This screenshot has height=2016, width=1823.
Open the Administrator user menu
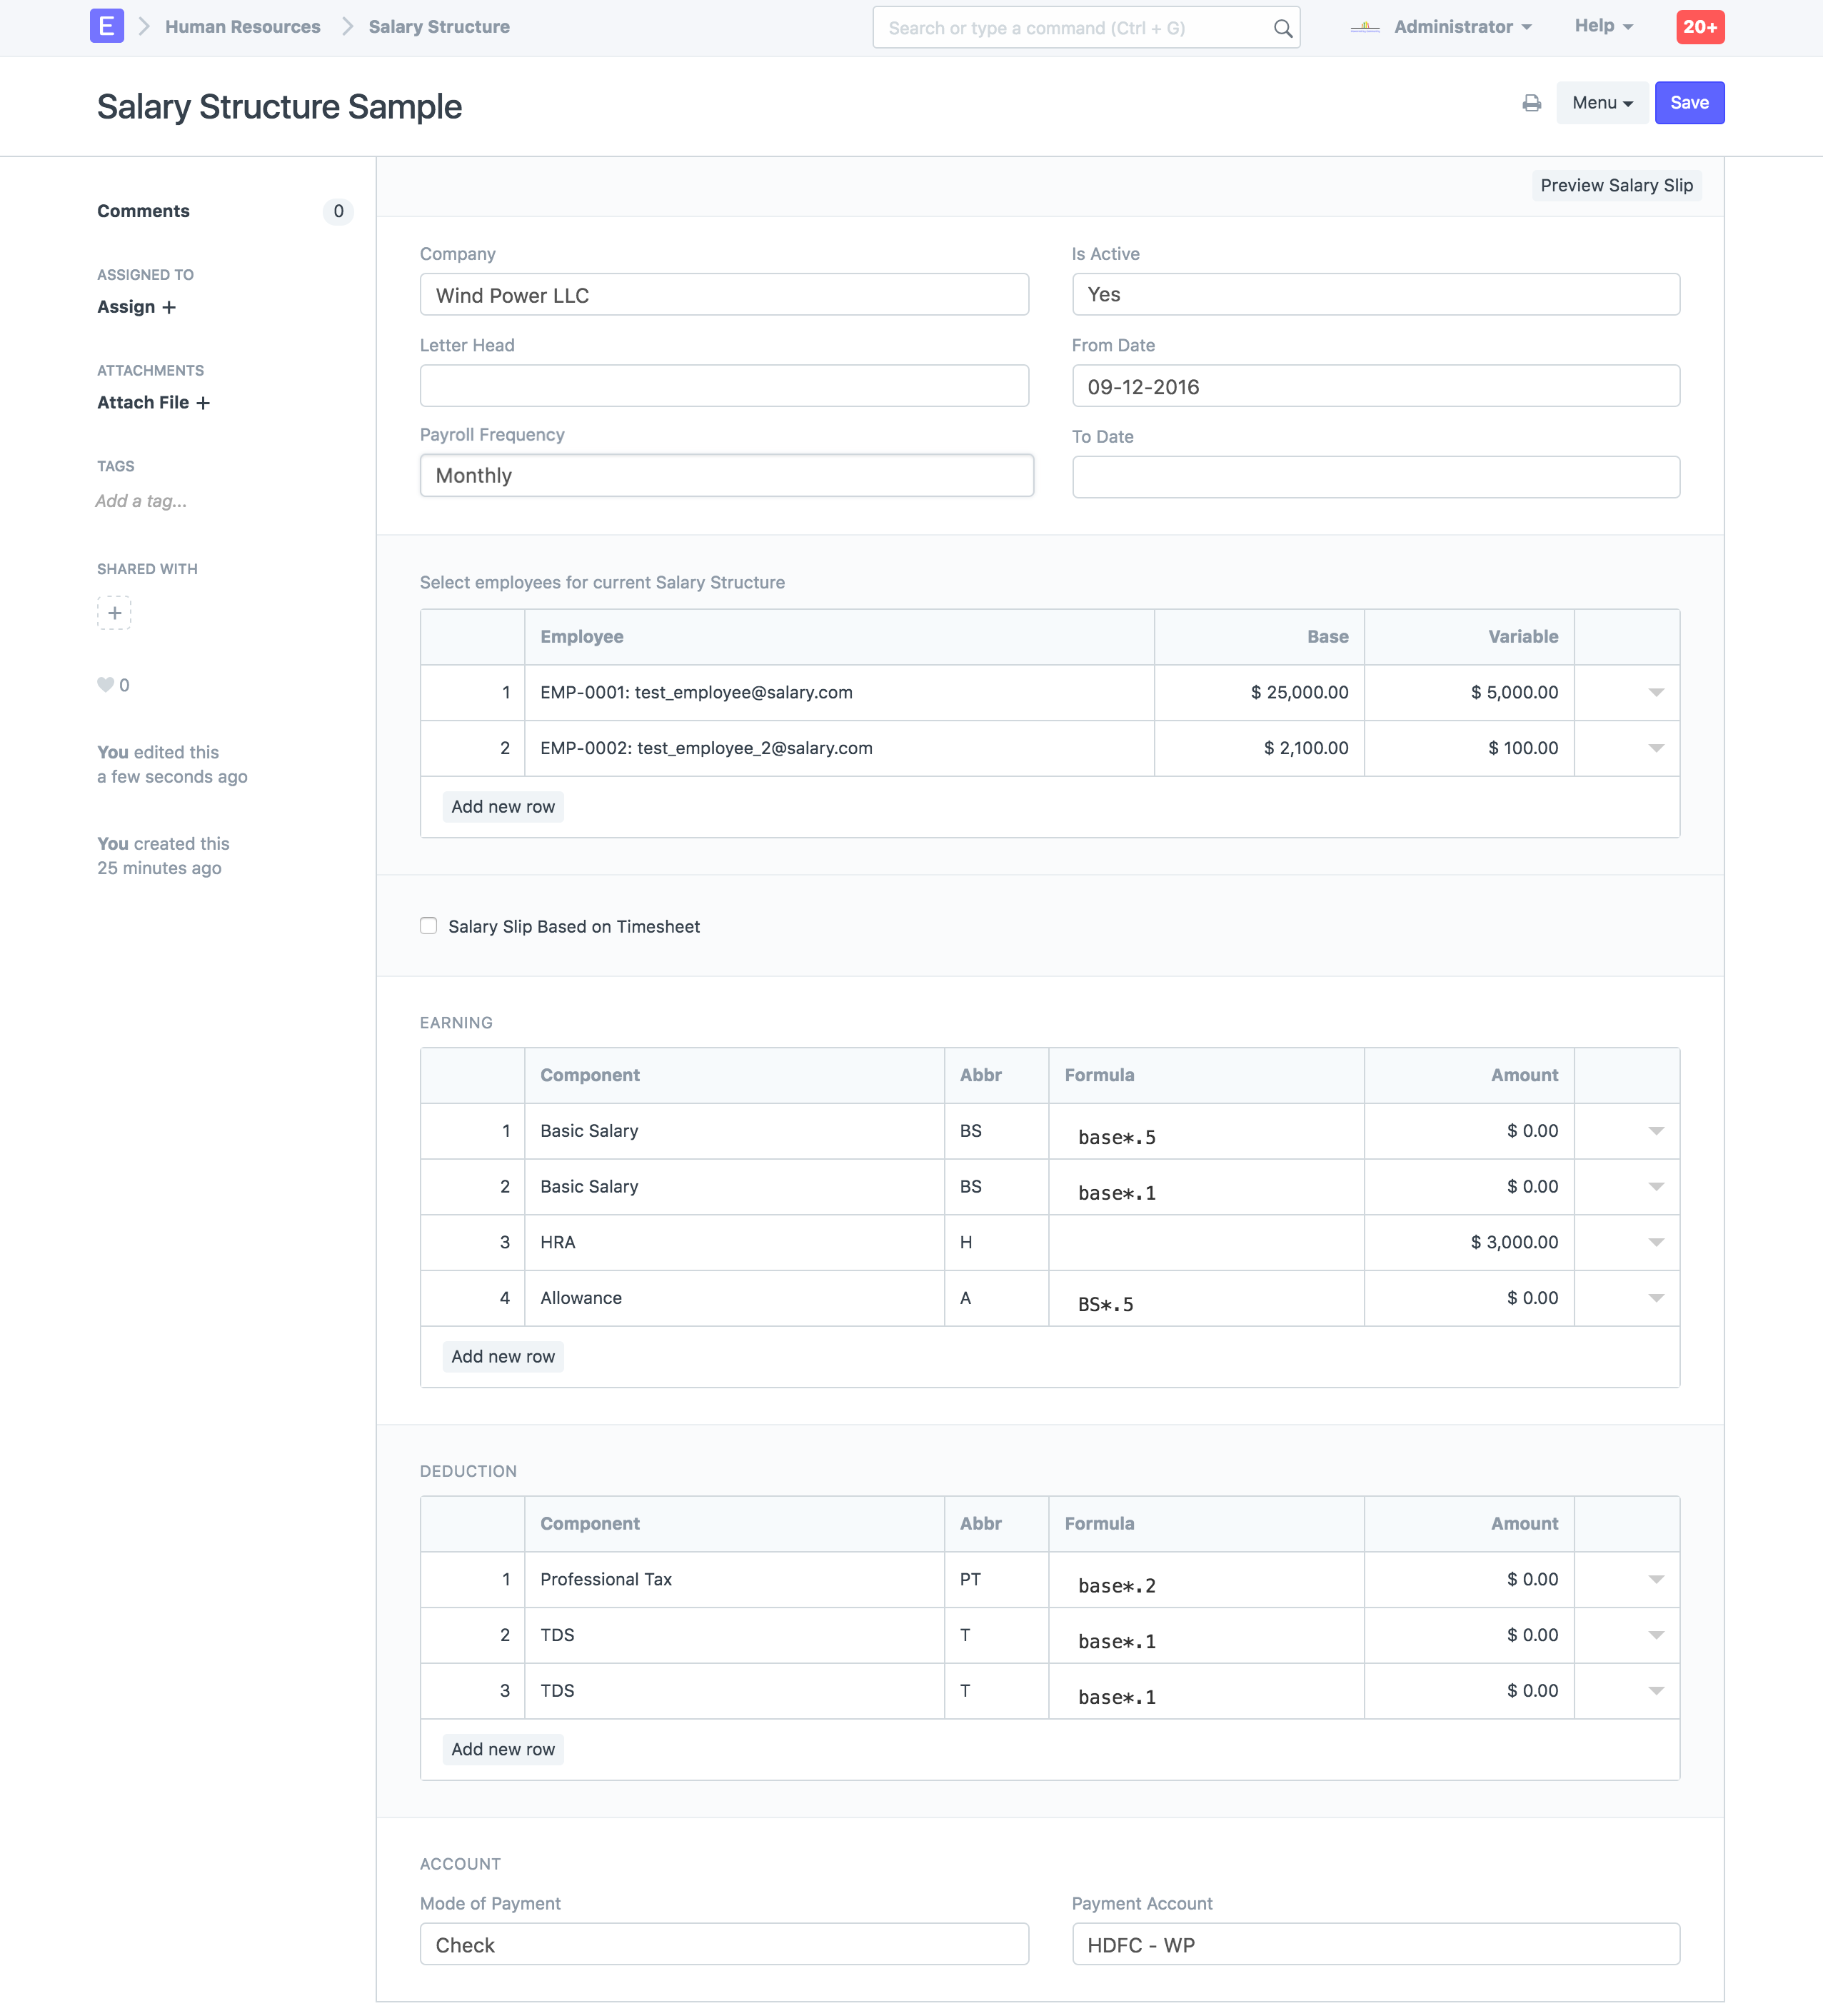point(1461,27)
